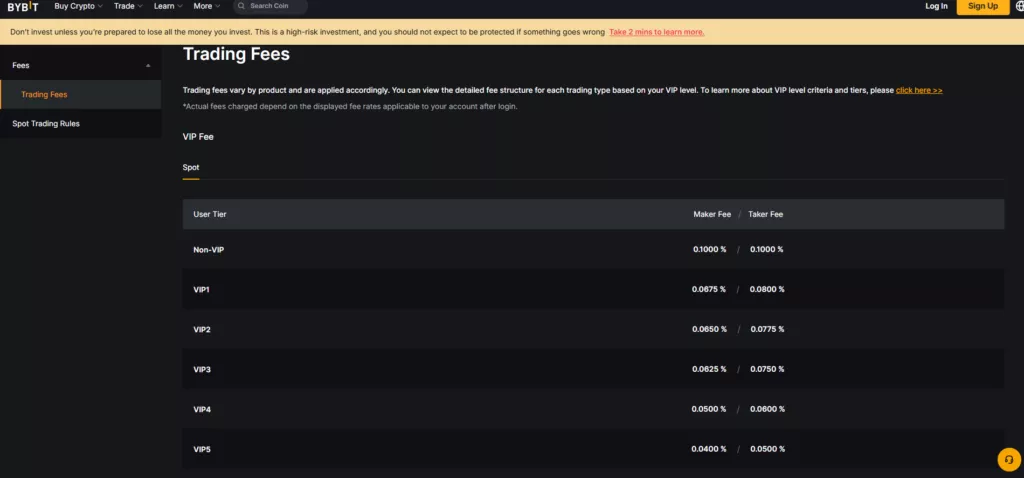Viewport: 1024px width, 478px height.
Task: Focus the Search Coin input field
Action: pyautogui.click(x=270, y=7)
